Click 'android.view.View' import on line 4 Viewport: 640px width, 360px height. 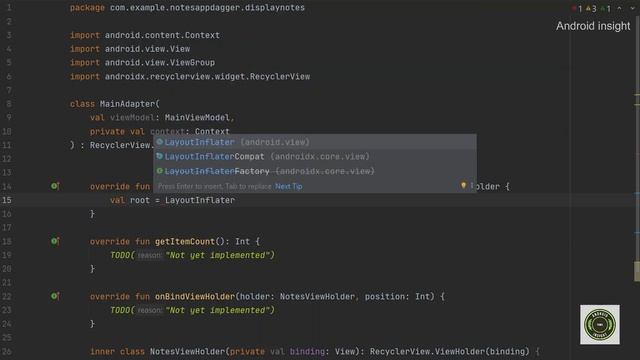[x=147, y=49]
